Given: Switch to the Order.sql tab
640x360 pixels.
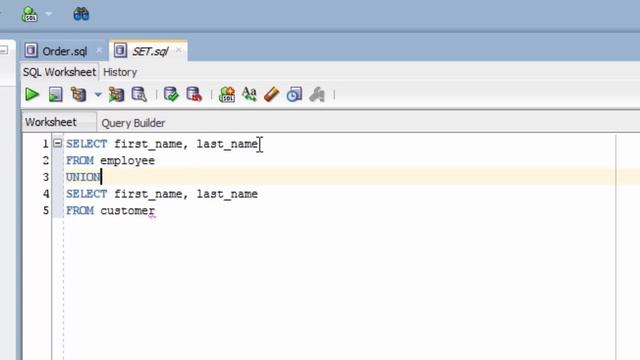Looking at the screenshot, I should [x=64, y=51].
